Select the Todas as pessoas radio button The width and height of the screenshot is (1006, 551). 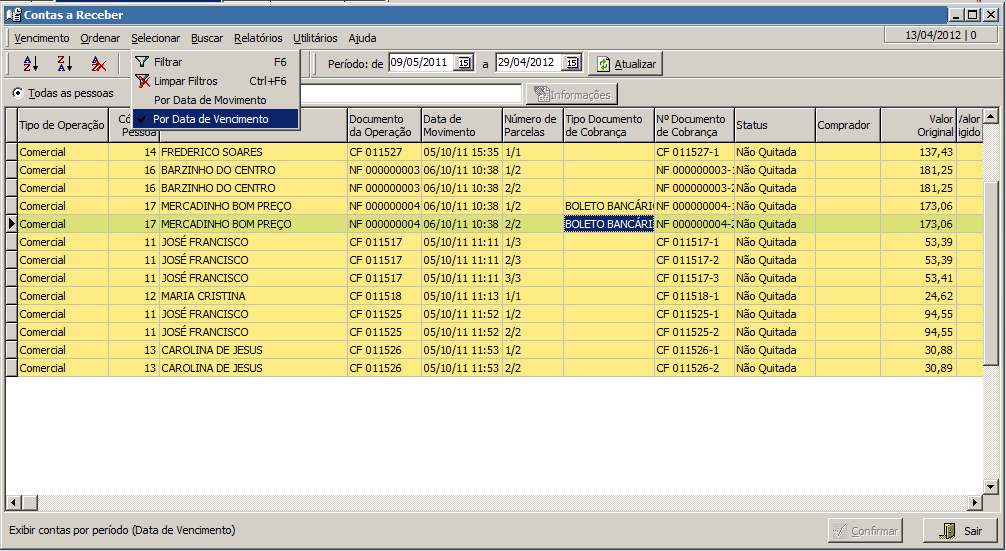(18, 94)
